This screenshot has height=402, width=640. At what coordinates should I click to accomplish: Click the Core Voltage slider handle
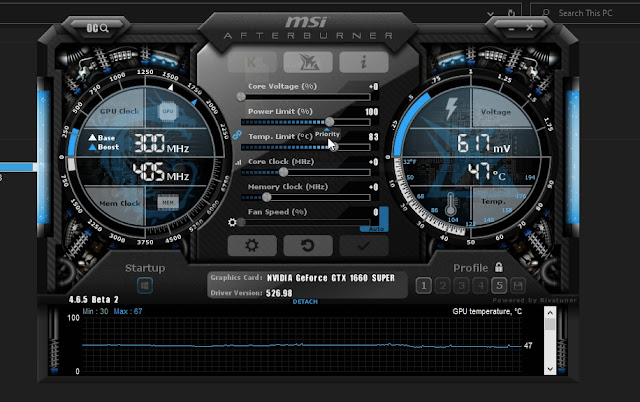pos(241,97)
